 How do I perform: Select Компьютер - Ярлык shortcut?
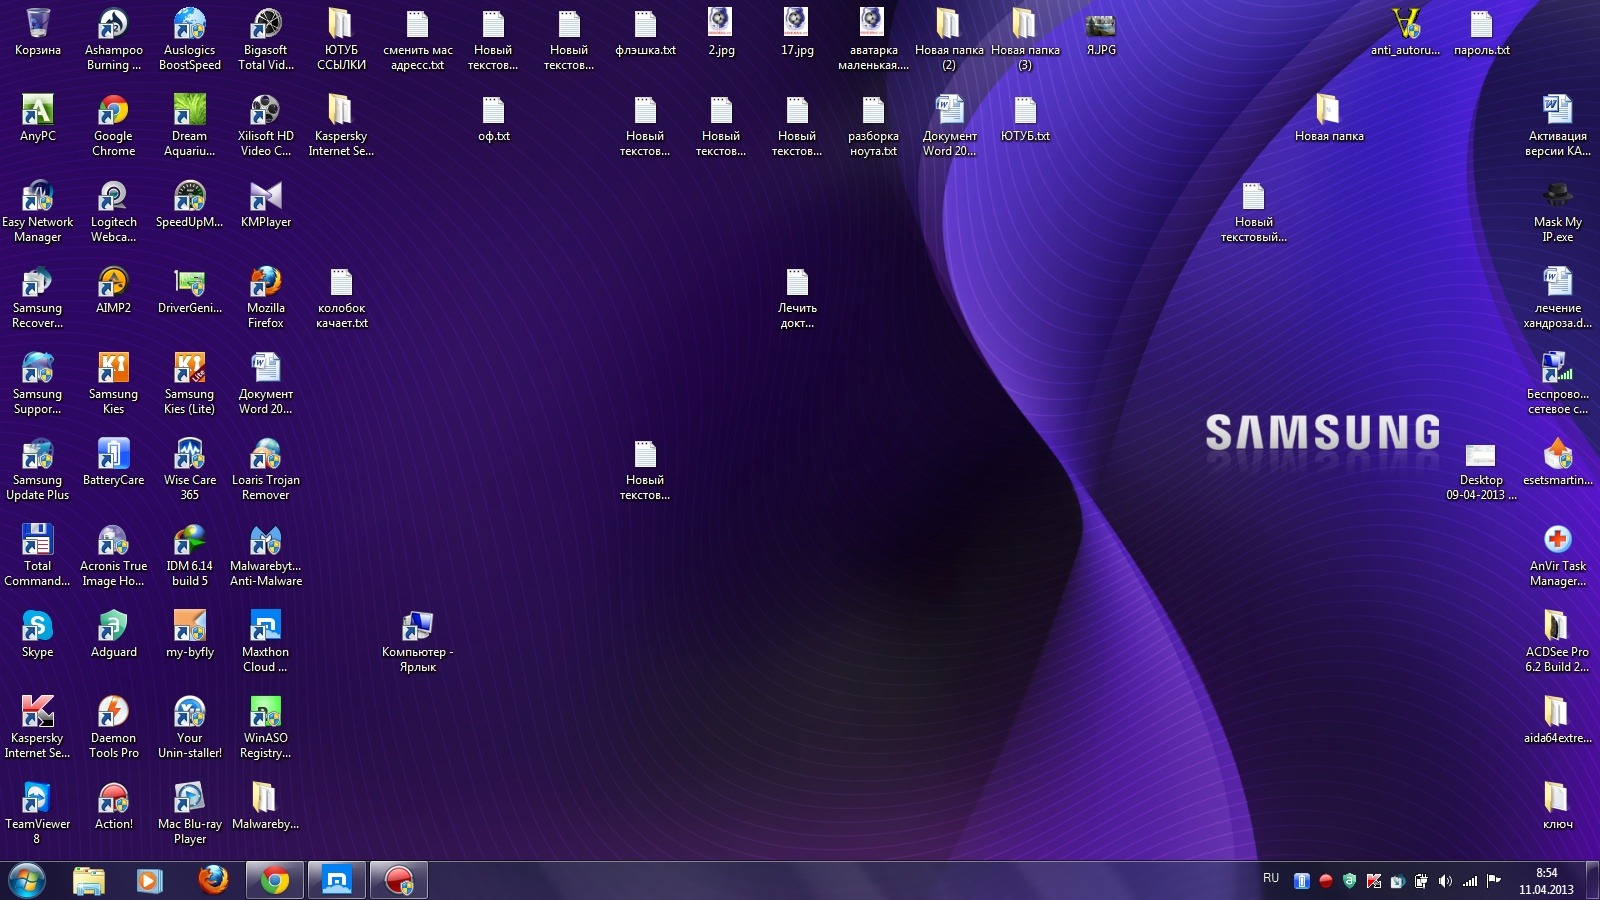418,641
